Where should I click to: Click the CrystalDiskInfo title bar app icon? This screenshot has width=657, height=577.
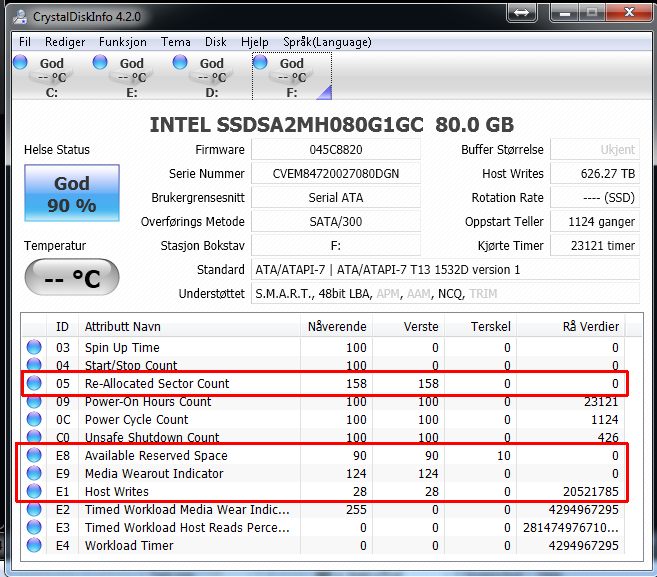tap(20, 16)
